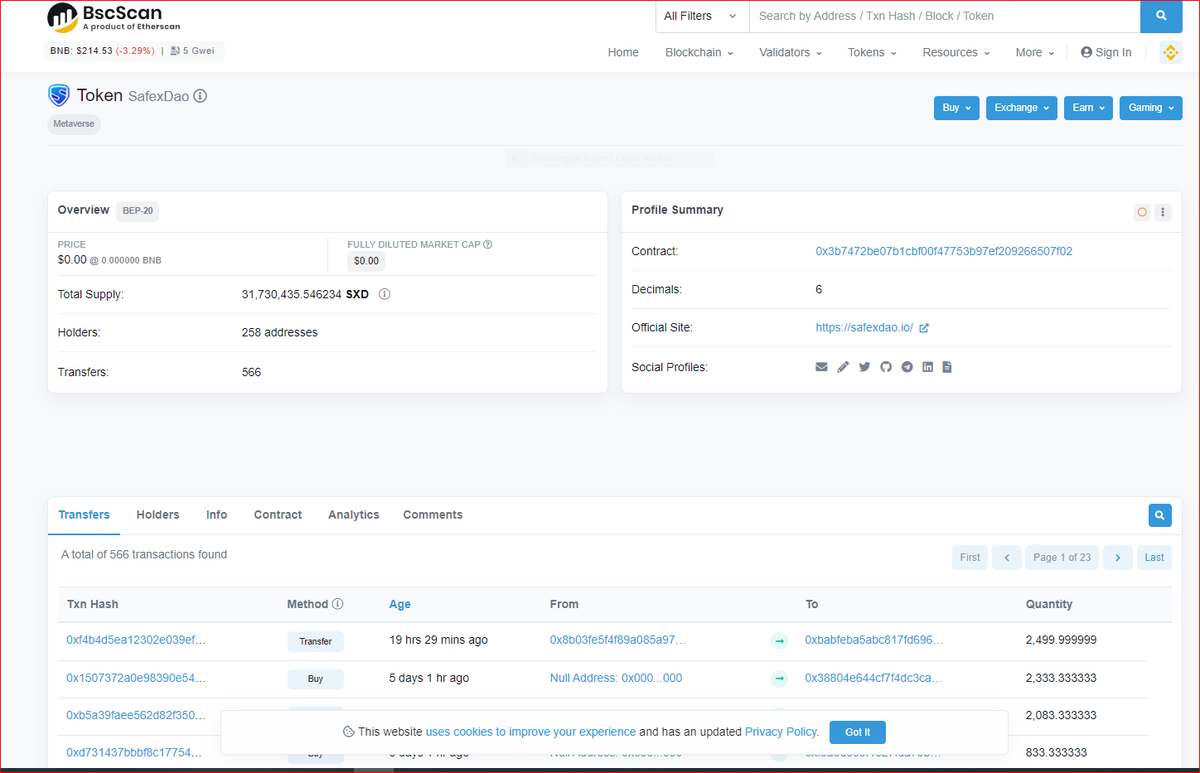Open the Comments tab
1200x773 pixels.
click(433, 515)
